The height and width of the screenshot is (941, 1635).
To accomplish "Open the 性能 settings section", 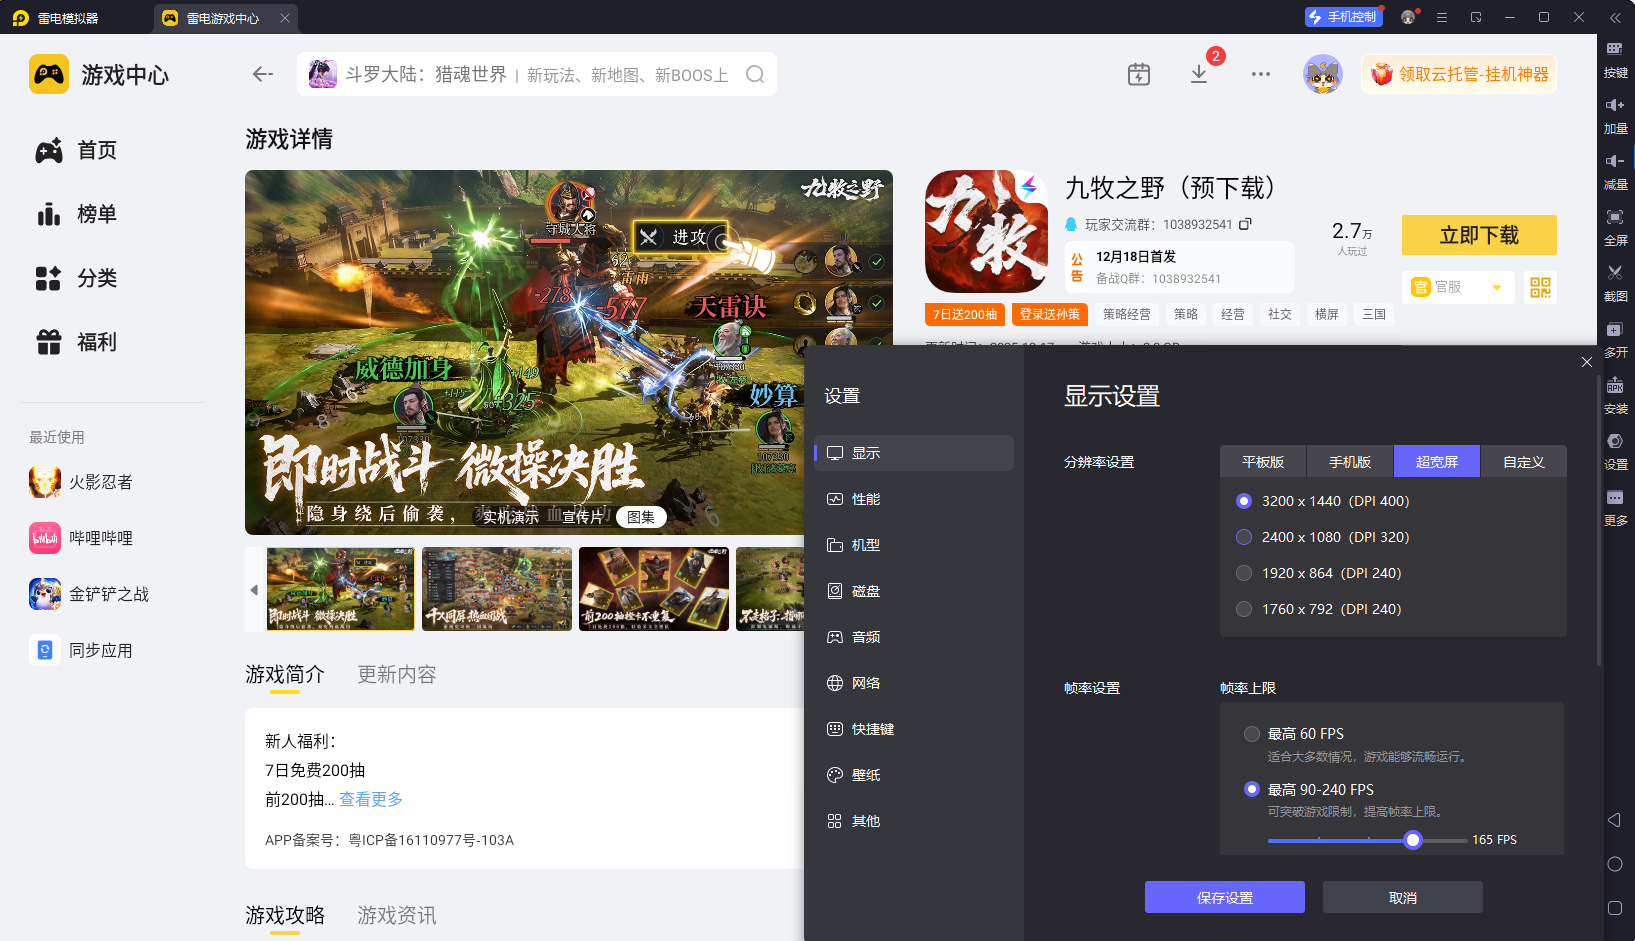I will 865,499.
